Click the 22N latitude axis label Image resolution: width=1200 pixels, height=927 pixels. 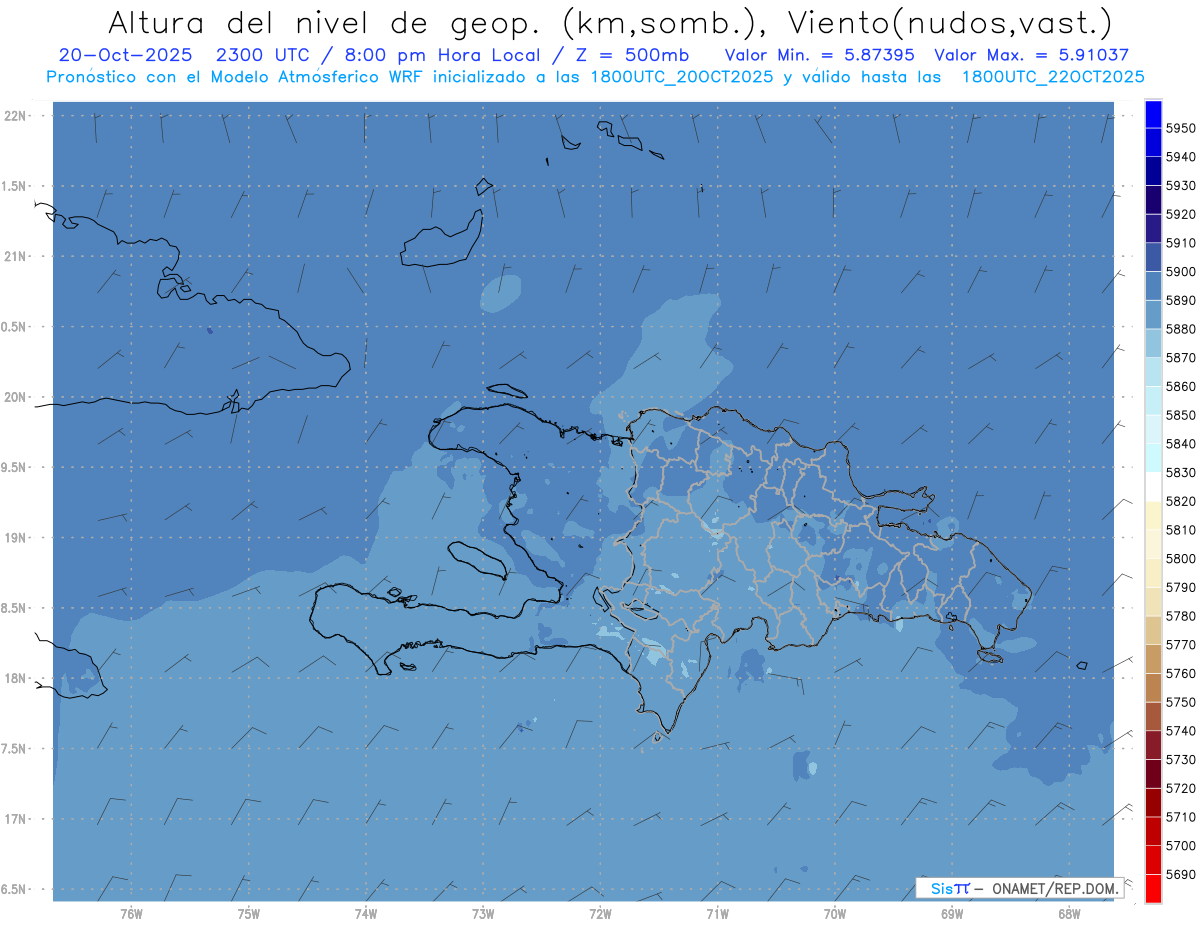tap(17, 115)
